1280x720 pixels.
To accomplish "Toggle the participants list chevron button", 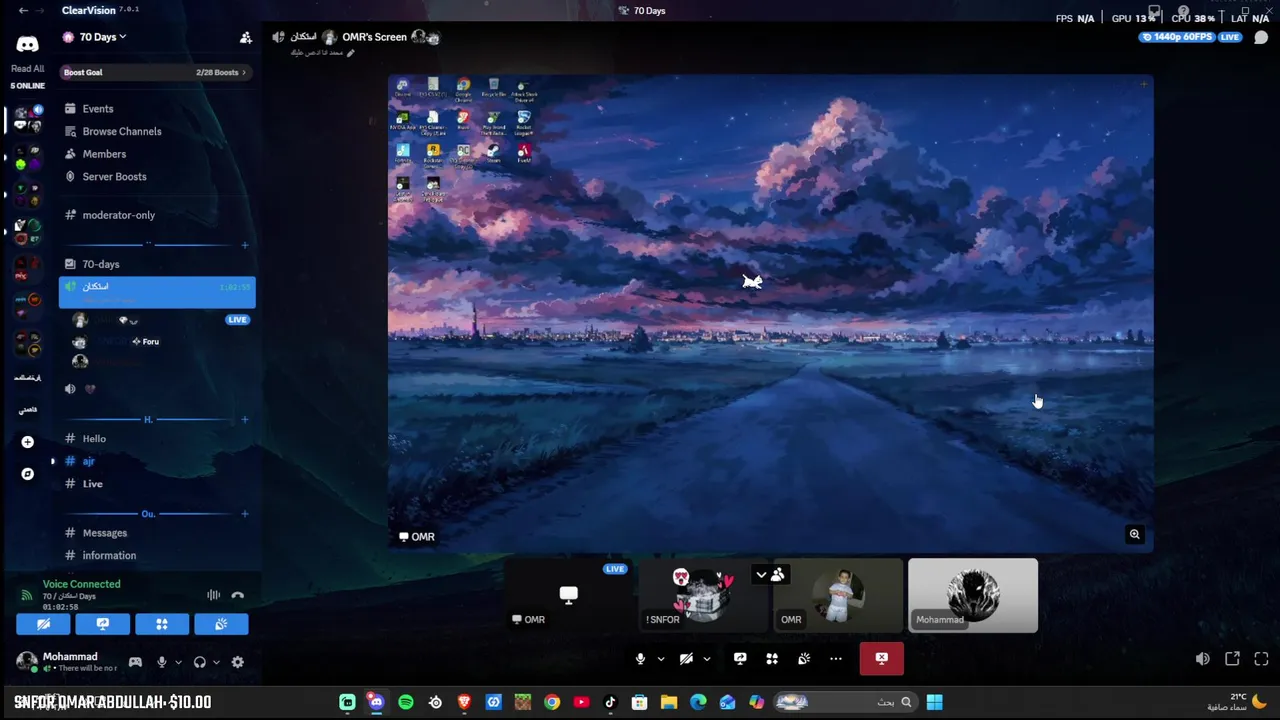I will coord(770,575).
